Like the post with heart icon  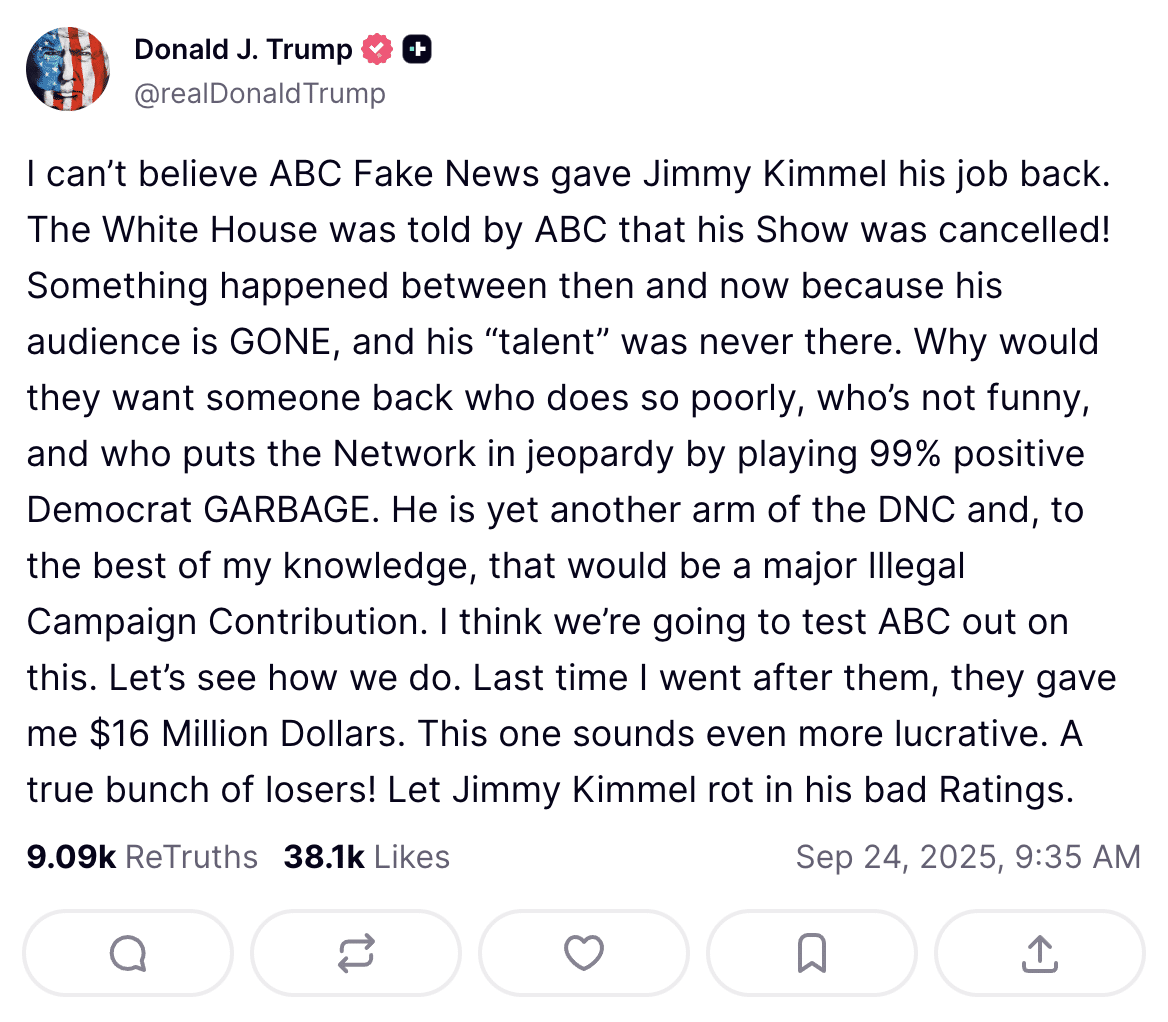coord(584,953)
